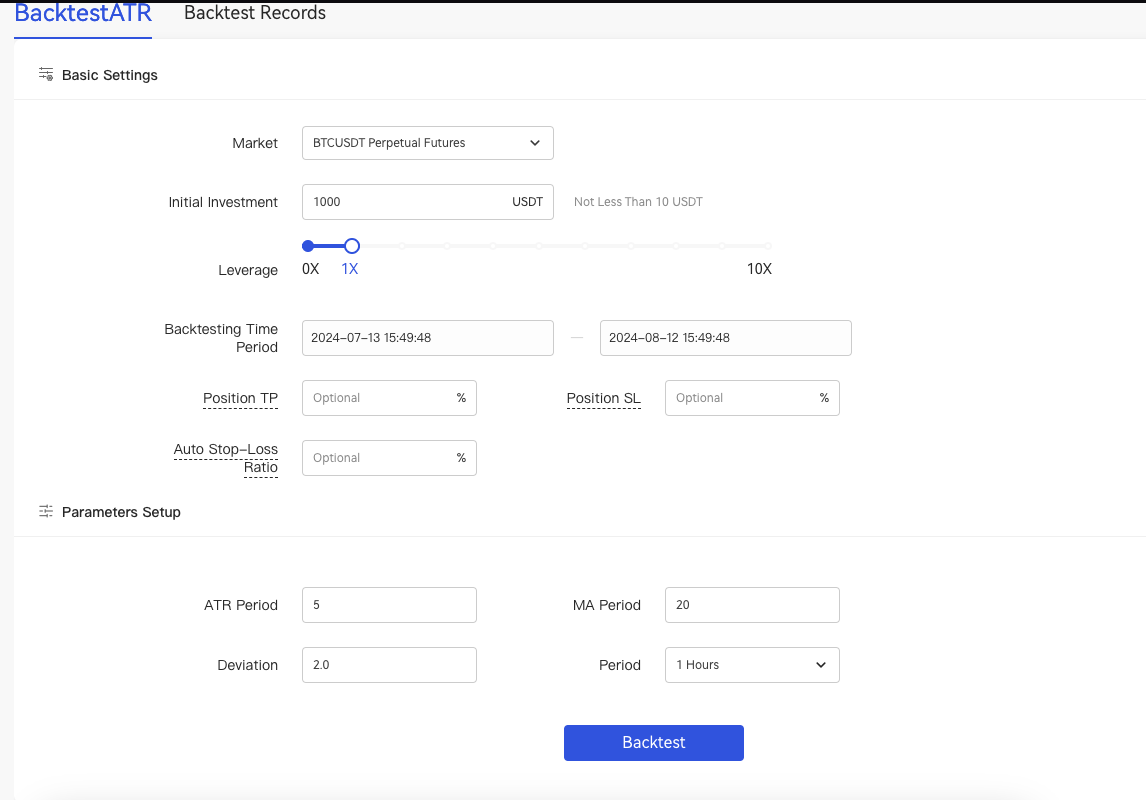This screenshot has height=800, width=1146.
Task: Click the 1X leverage slider handle
Action: coord(351,246)
